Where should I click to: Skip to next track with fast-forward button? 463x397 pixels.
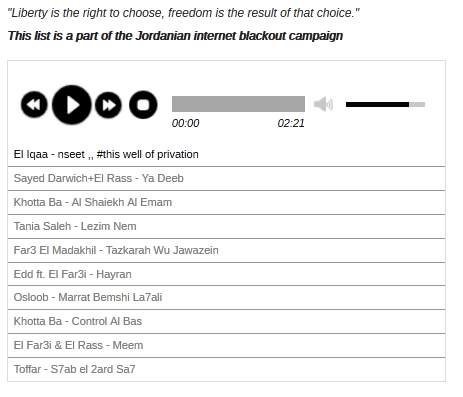[108, 105]
